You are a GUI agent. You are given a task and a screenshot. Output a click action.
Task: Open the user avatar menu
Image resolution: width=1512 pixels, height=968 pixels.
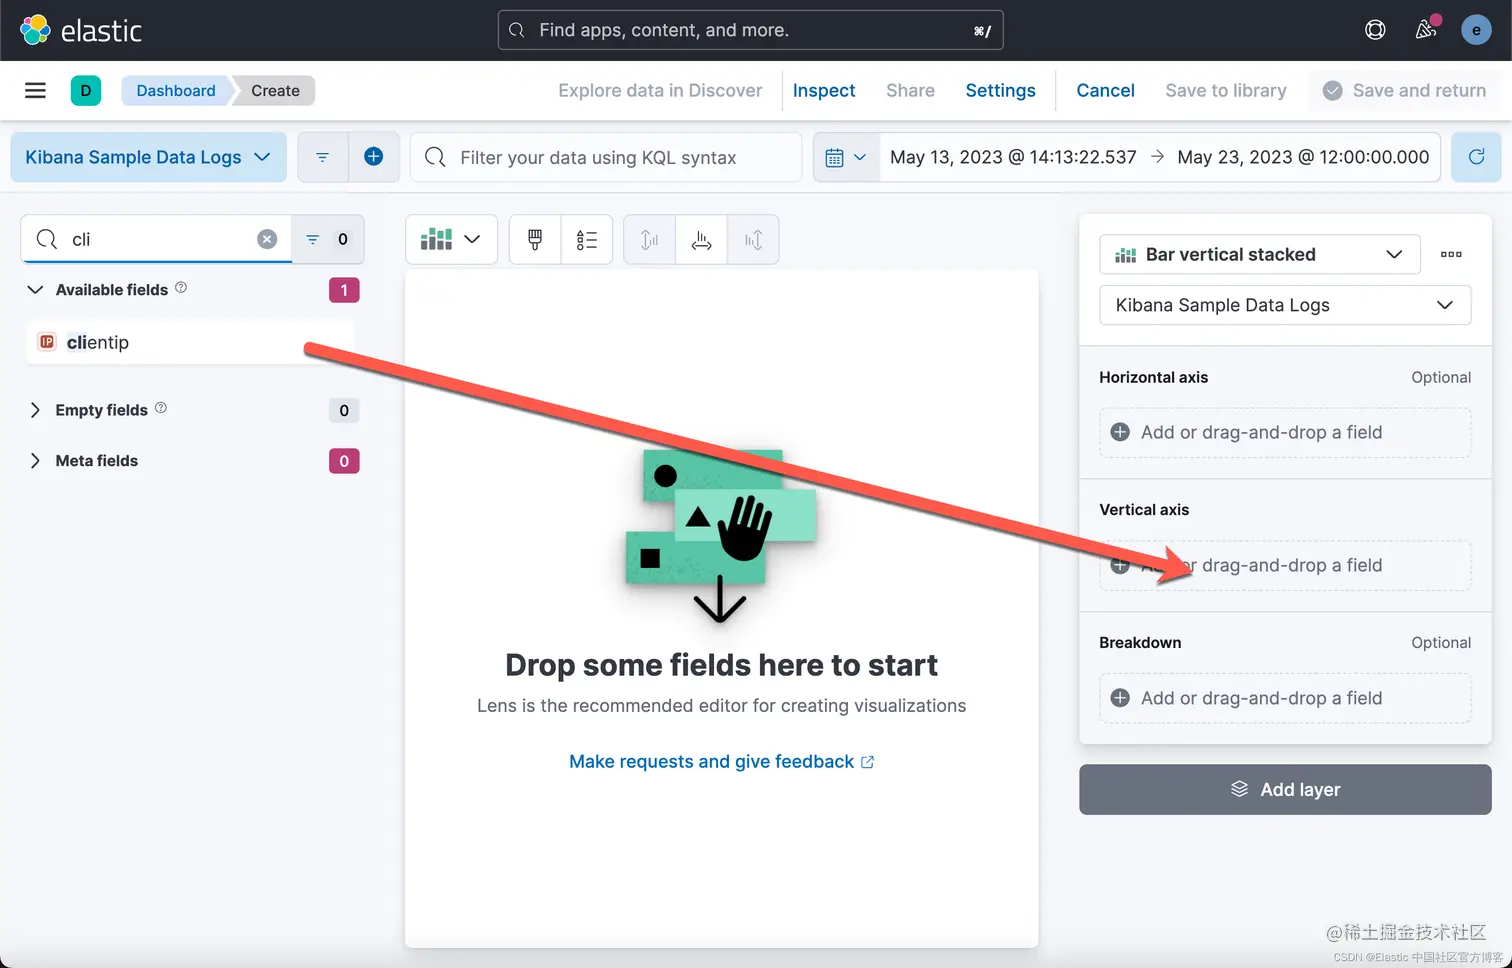1476,30
